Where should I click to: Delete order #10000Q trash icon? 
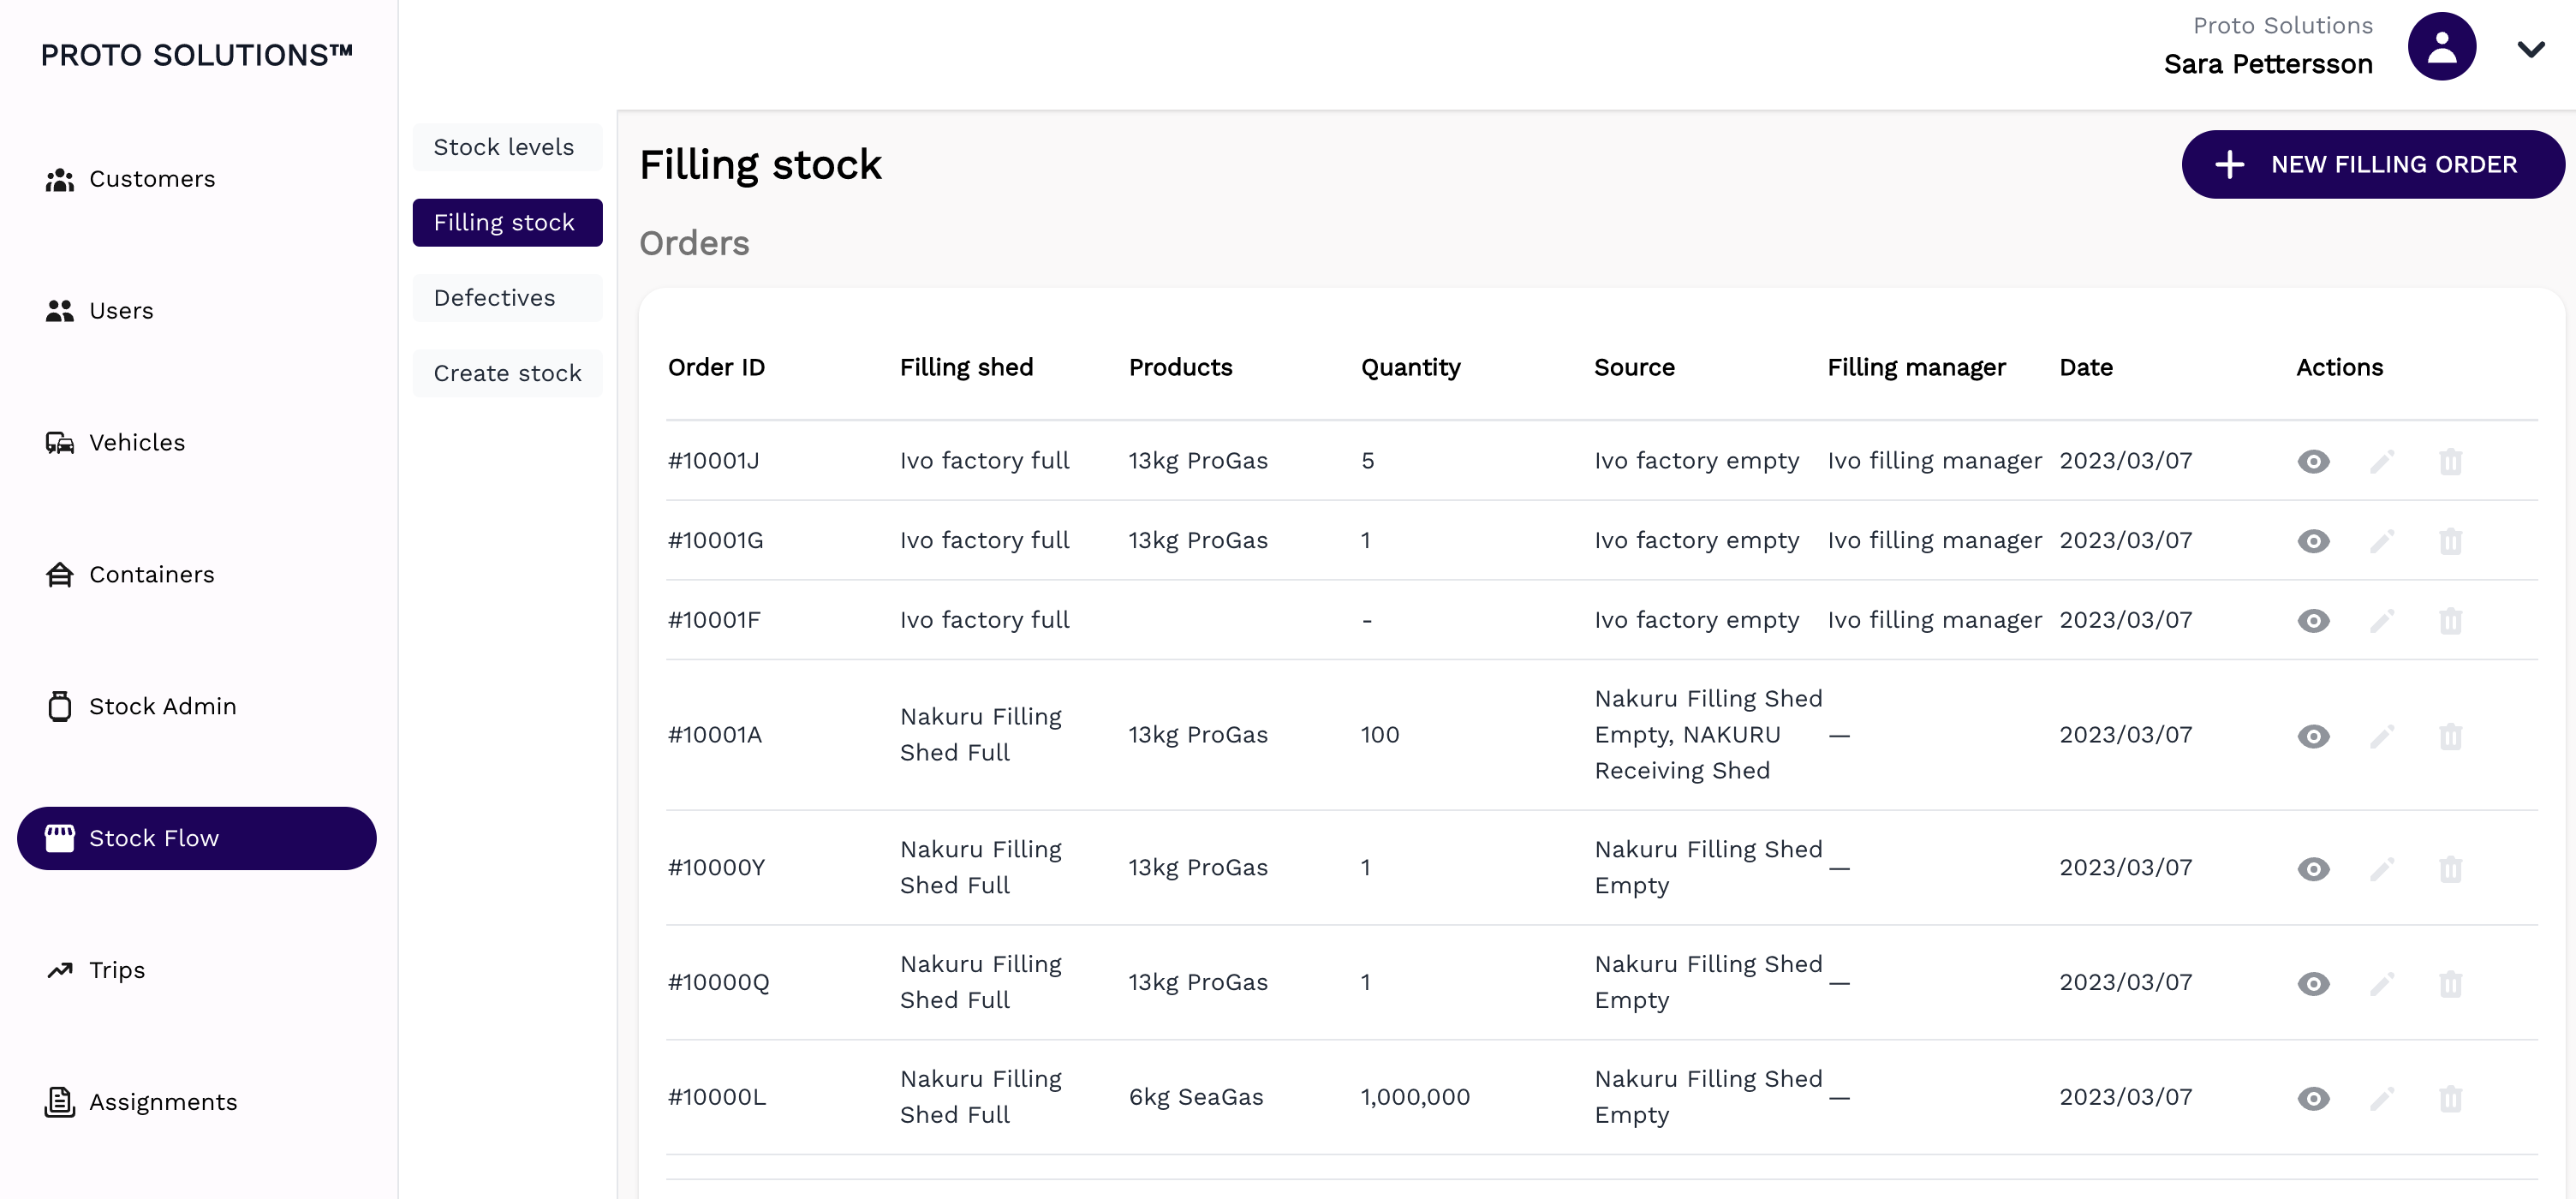(2450, 984)
